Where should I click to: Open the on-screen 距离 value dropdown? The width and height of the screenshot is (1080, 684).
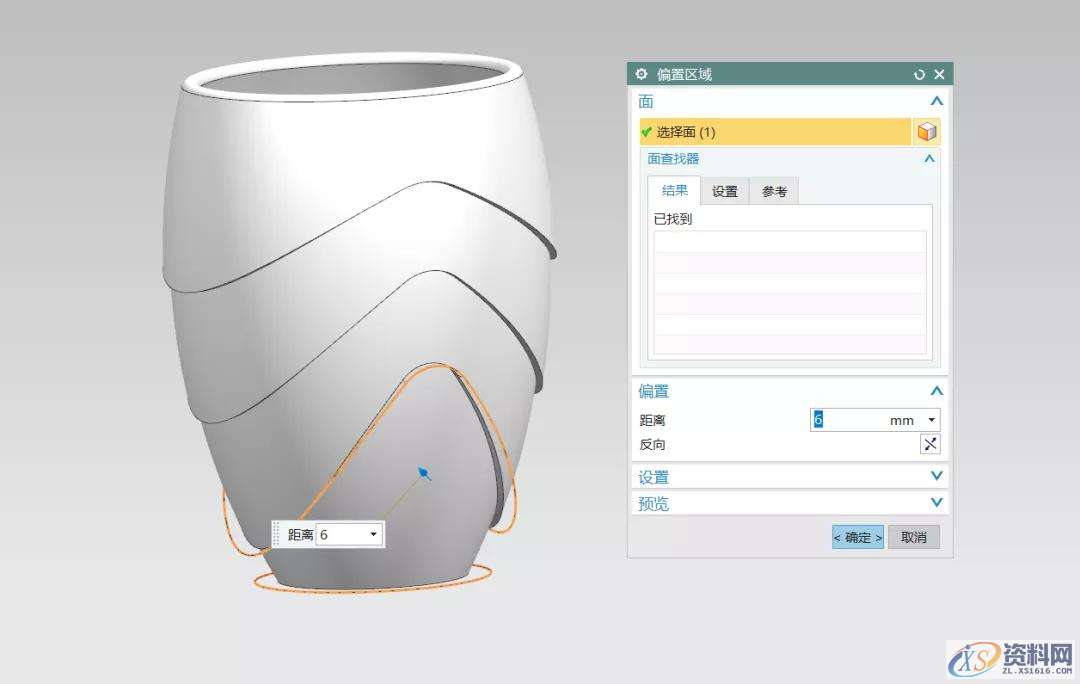point(373,535)
